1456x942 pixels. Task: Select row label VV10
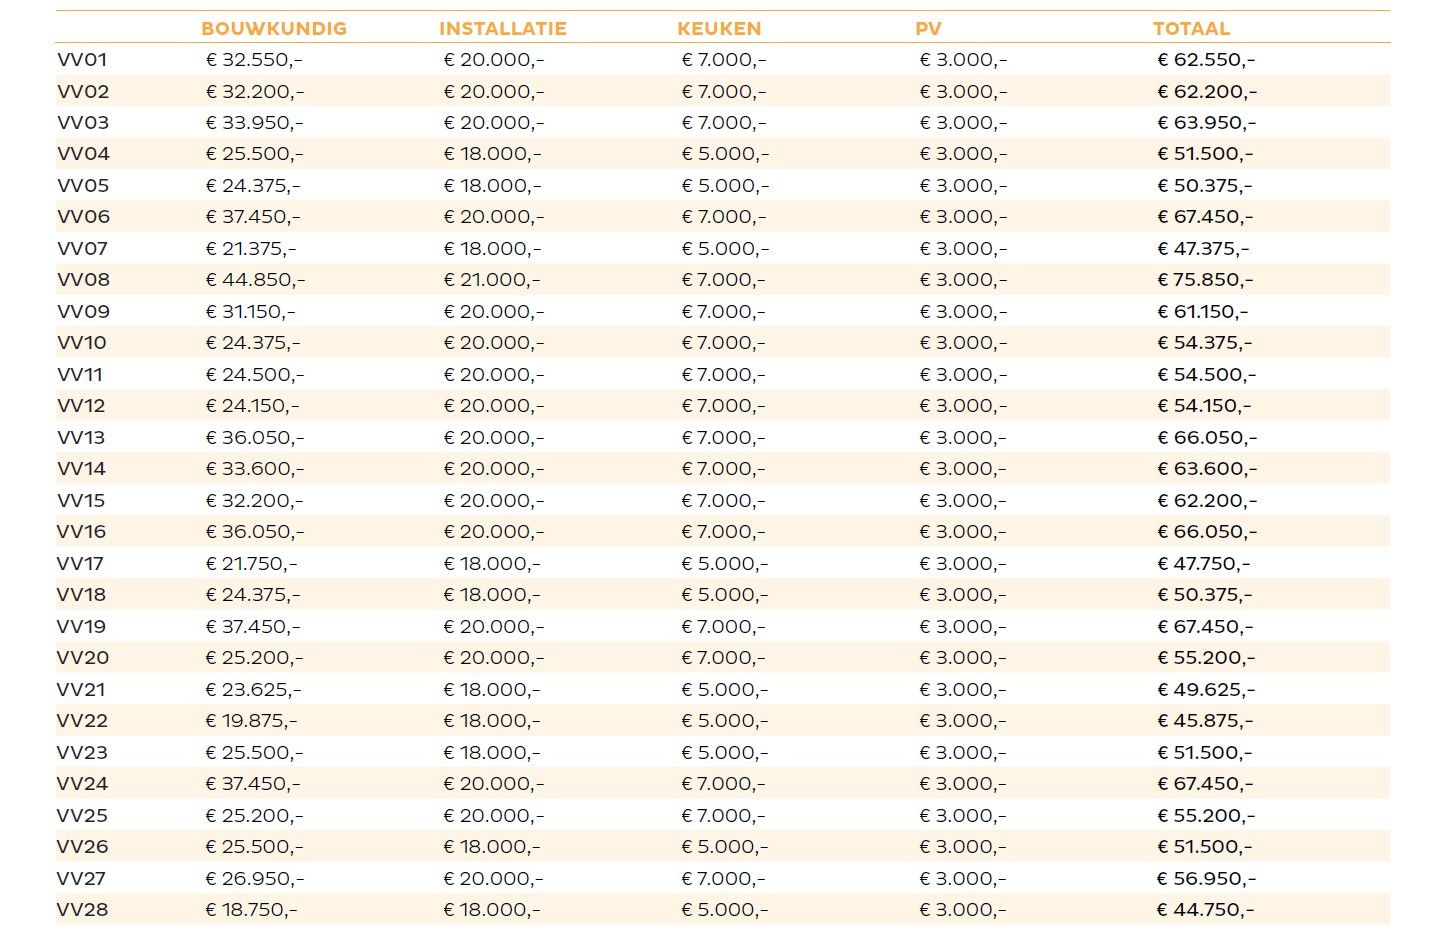82,343
